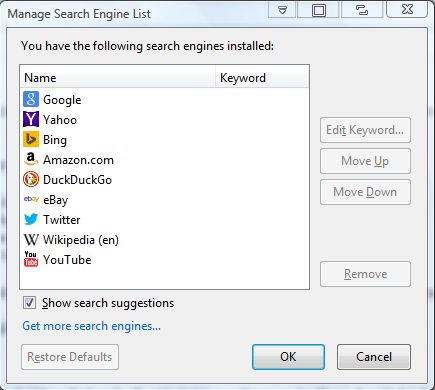Click the Google search engine icon
Screen dimensions: 435x390
tap(31, 99)
